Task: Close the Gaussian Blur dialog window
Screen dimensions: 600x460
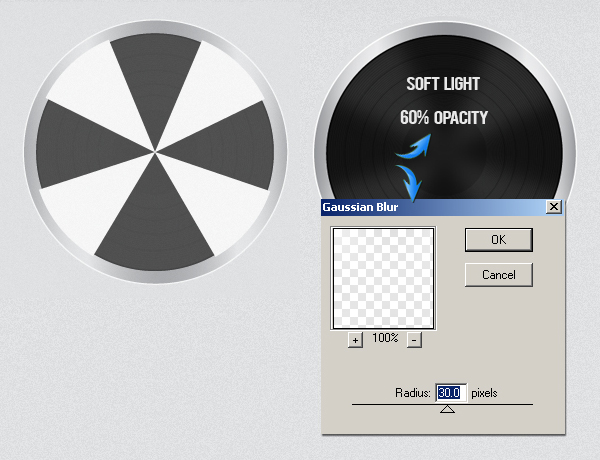Action: pyautogui.click(x=554, y=207)
